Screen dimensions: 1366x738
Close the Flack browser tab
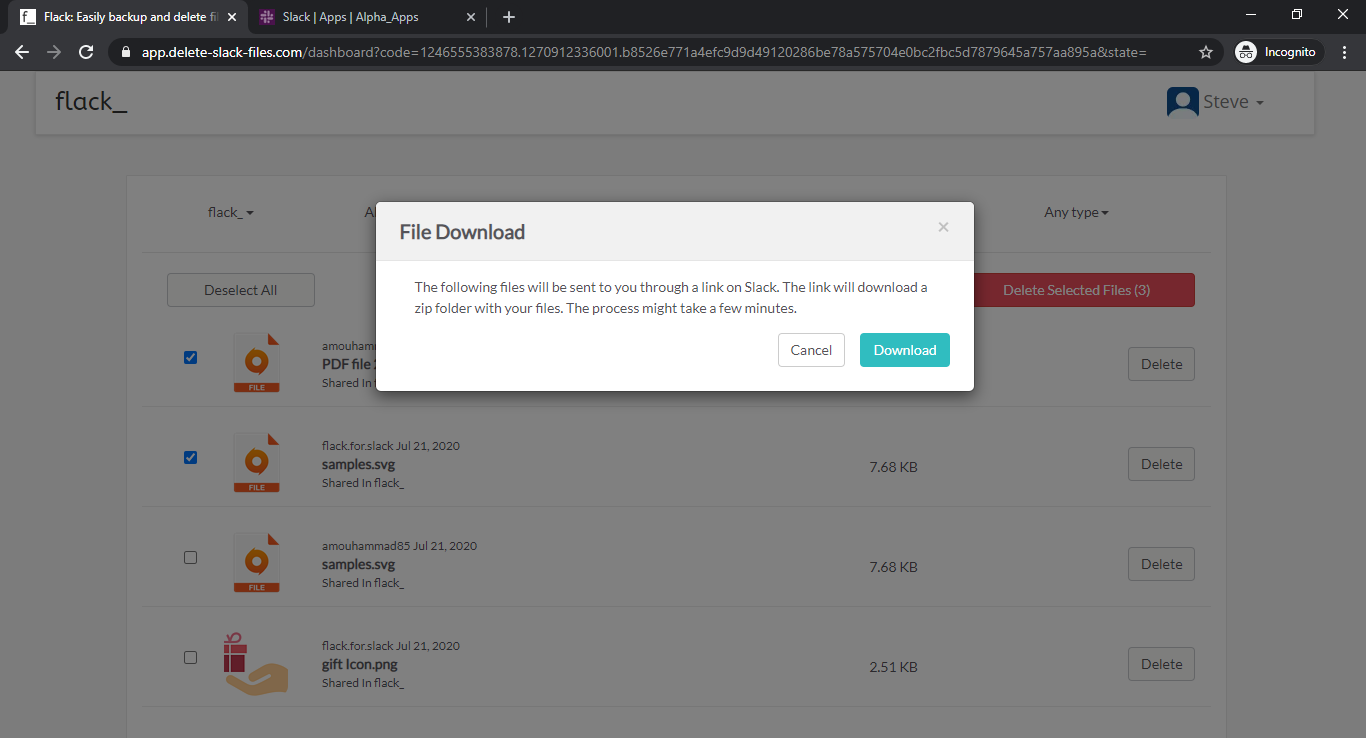[232, 17]
